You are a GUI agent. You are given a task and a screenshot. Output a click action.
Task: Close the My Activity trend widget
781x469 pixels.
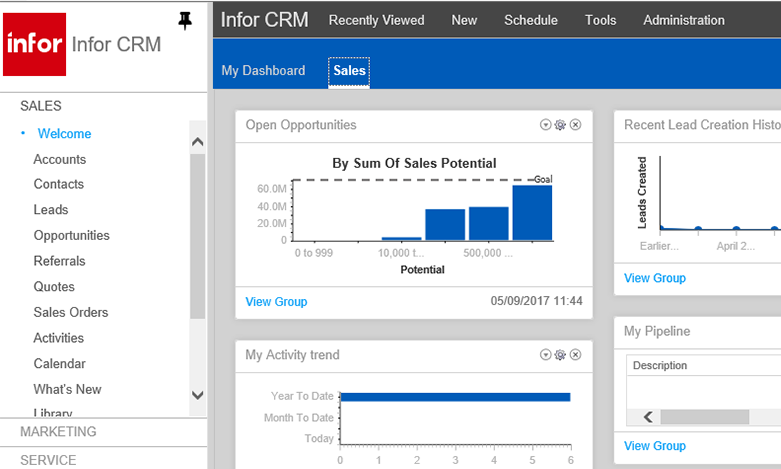(575, 354)
